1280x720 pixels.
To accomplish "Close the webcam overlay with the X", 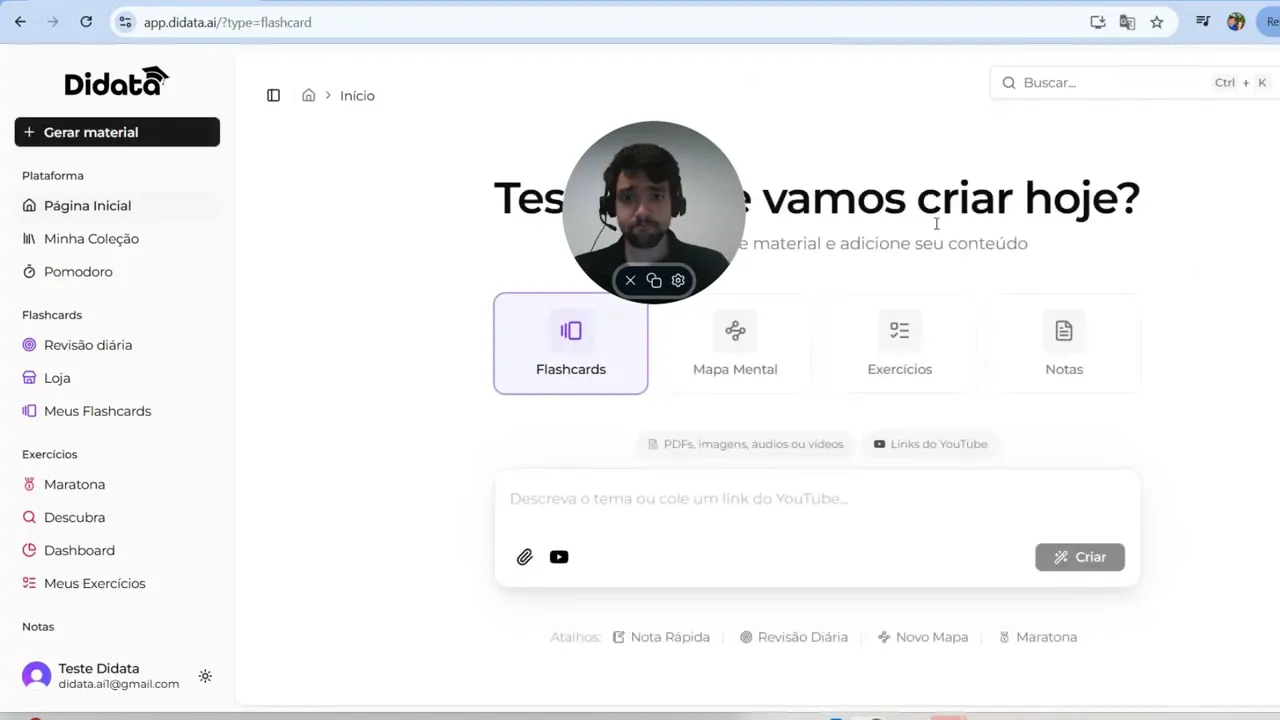I will coord(630,280).
